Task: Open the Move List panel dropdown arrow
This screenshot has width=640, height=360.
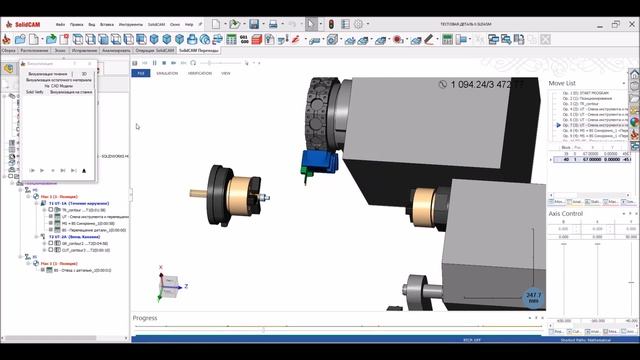Action: (623, 83)
